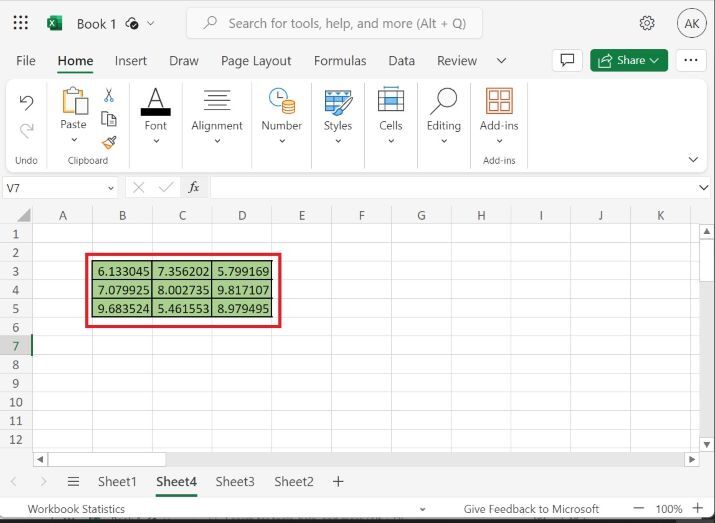Select the row 7 header
The height and width of the screenshot is (523, 715).
click(16, 346)
